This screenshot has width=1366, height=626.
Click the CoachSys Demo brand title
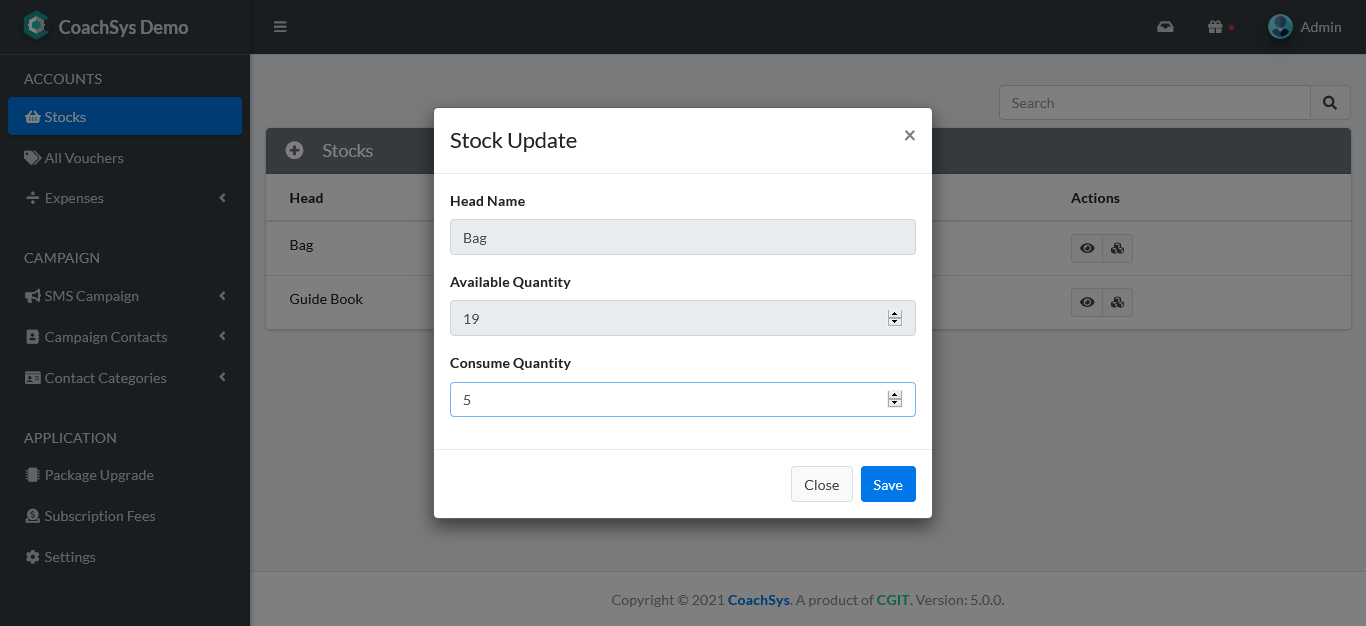pyautogui.click(x=123, y=27)
